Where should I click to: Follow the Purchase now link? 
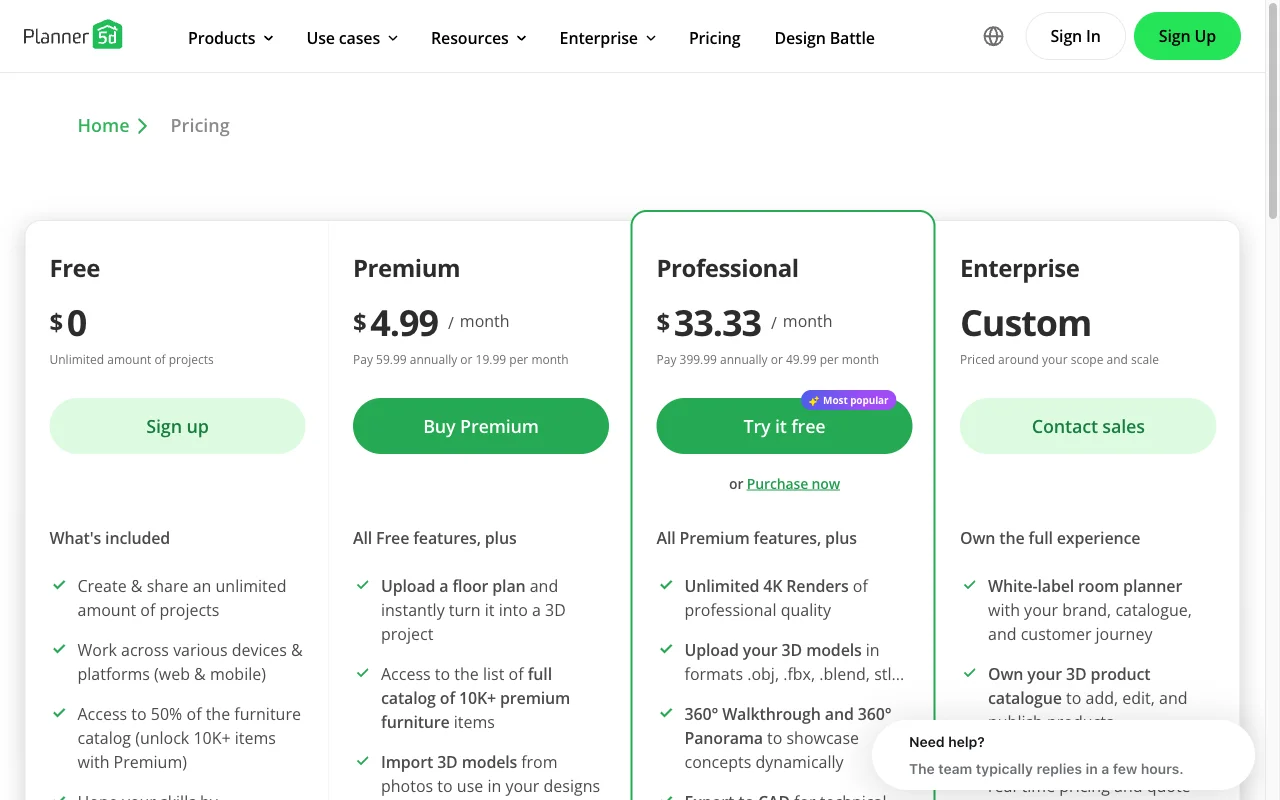pyautogui.click(x=793, y=484)
